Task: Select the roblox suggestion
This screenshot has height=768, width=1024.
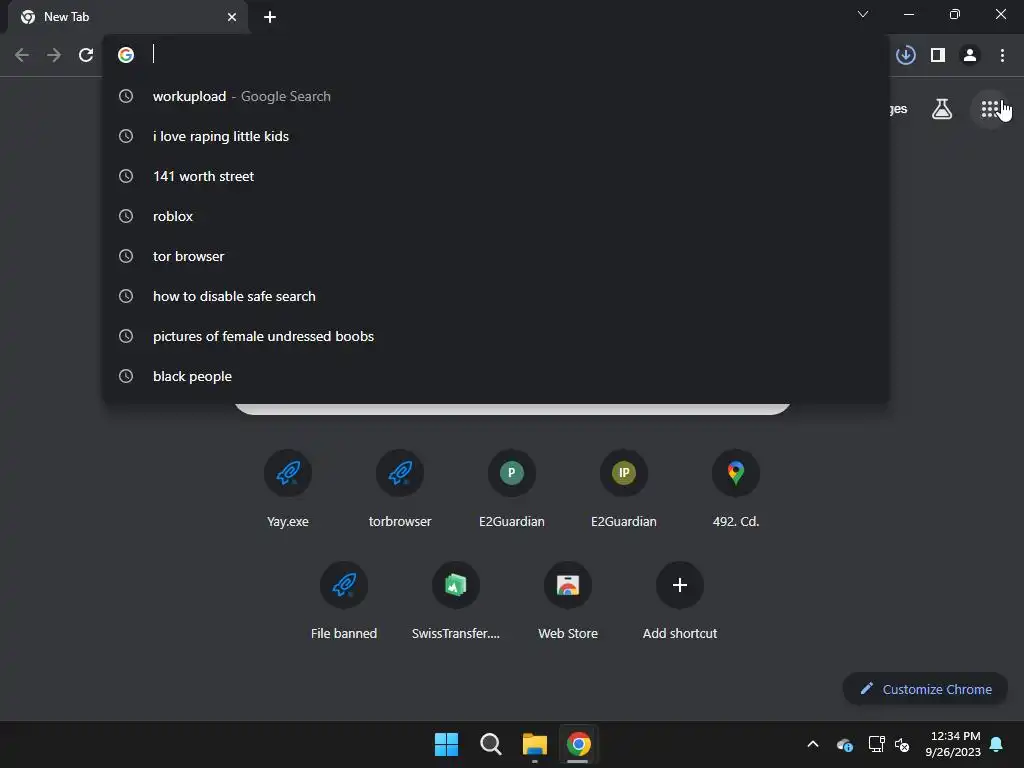Action: (496, 216)
